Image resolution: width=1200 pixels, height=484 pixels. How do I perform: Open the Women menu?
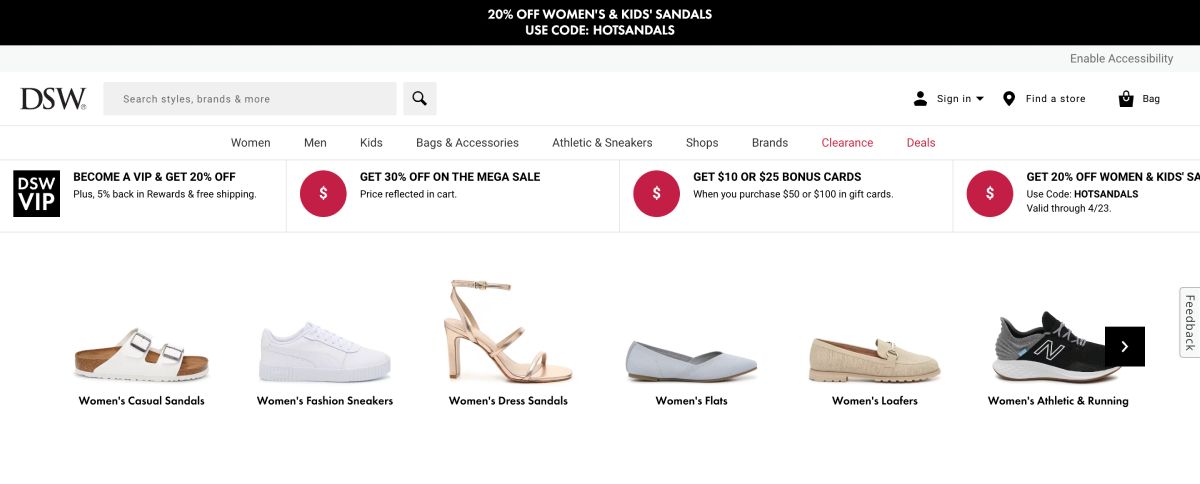pos(250,143)
